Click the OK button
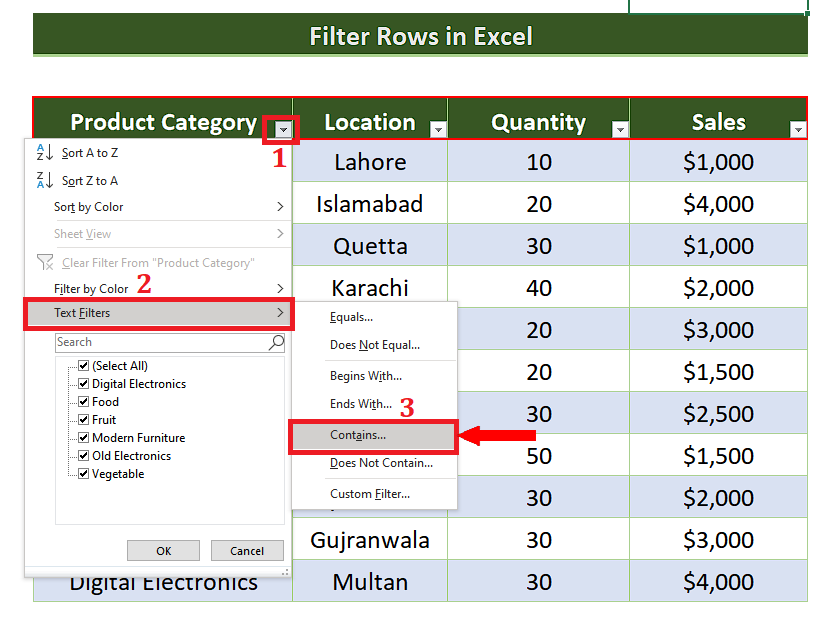832x622 pixels. point(163,550)
